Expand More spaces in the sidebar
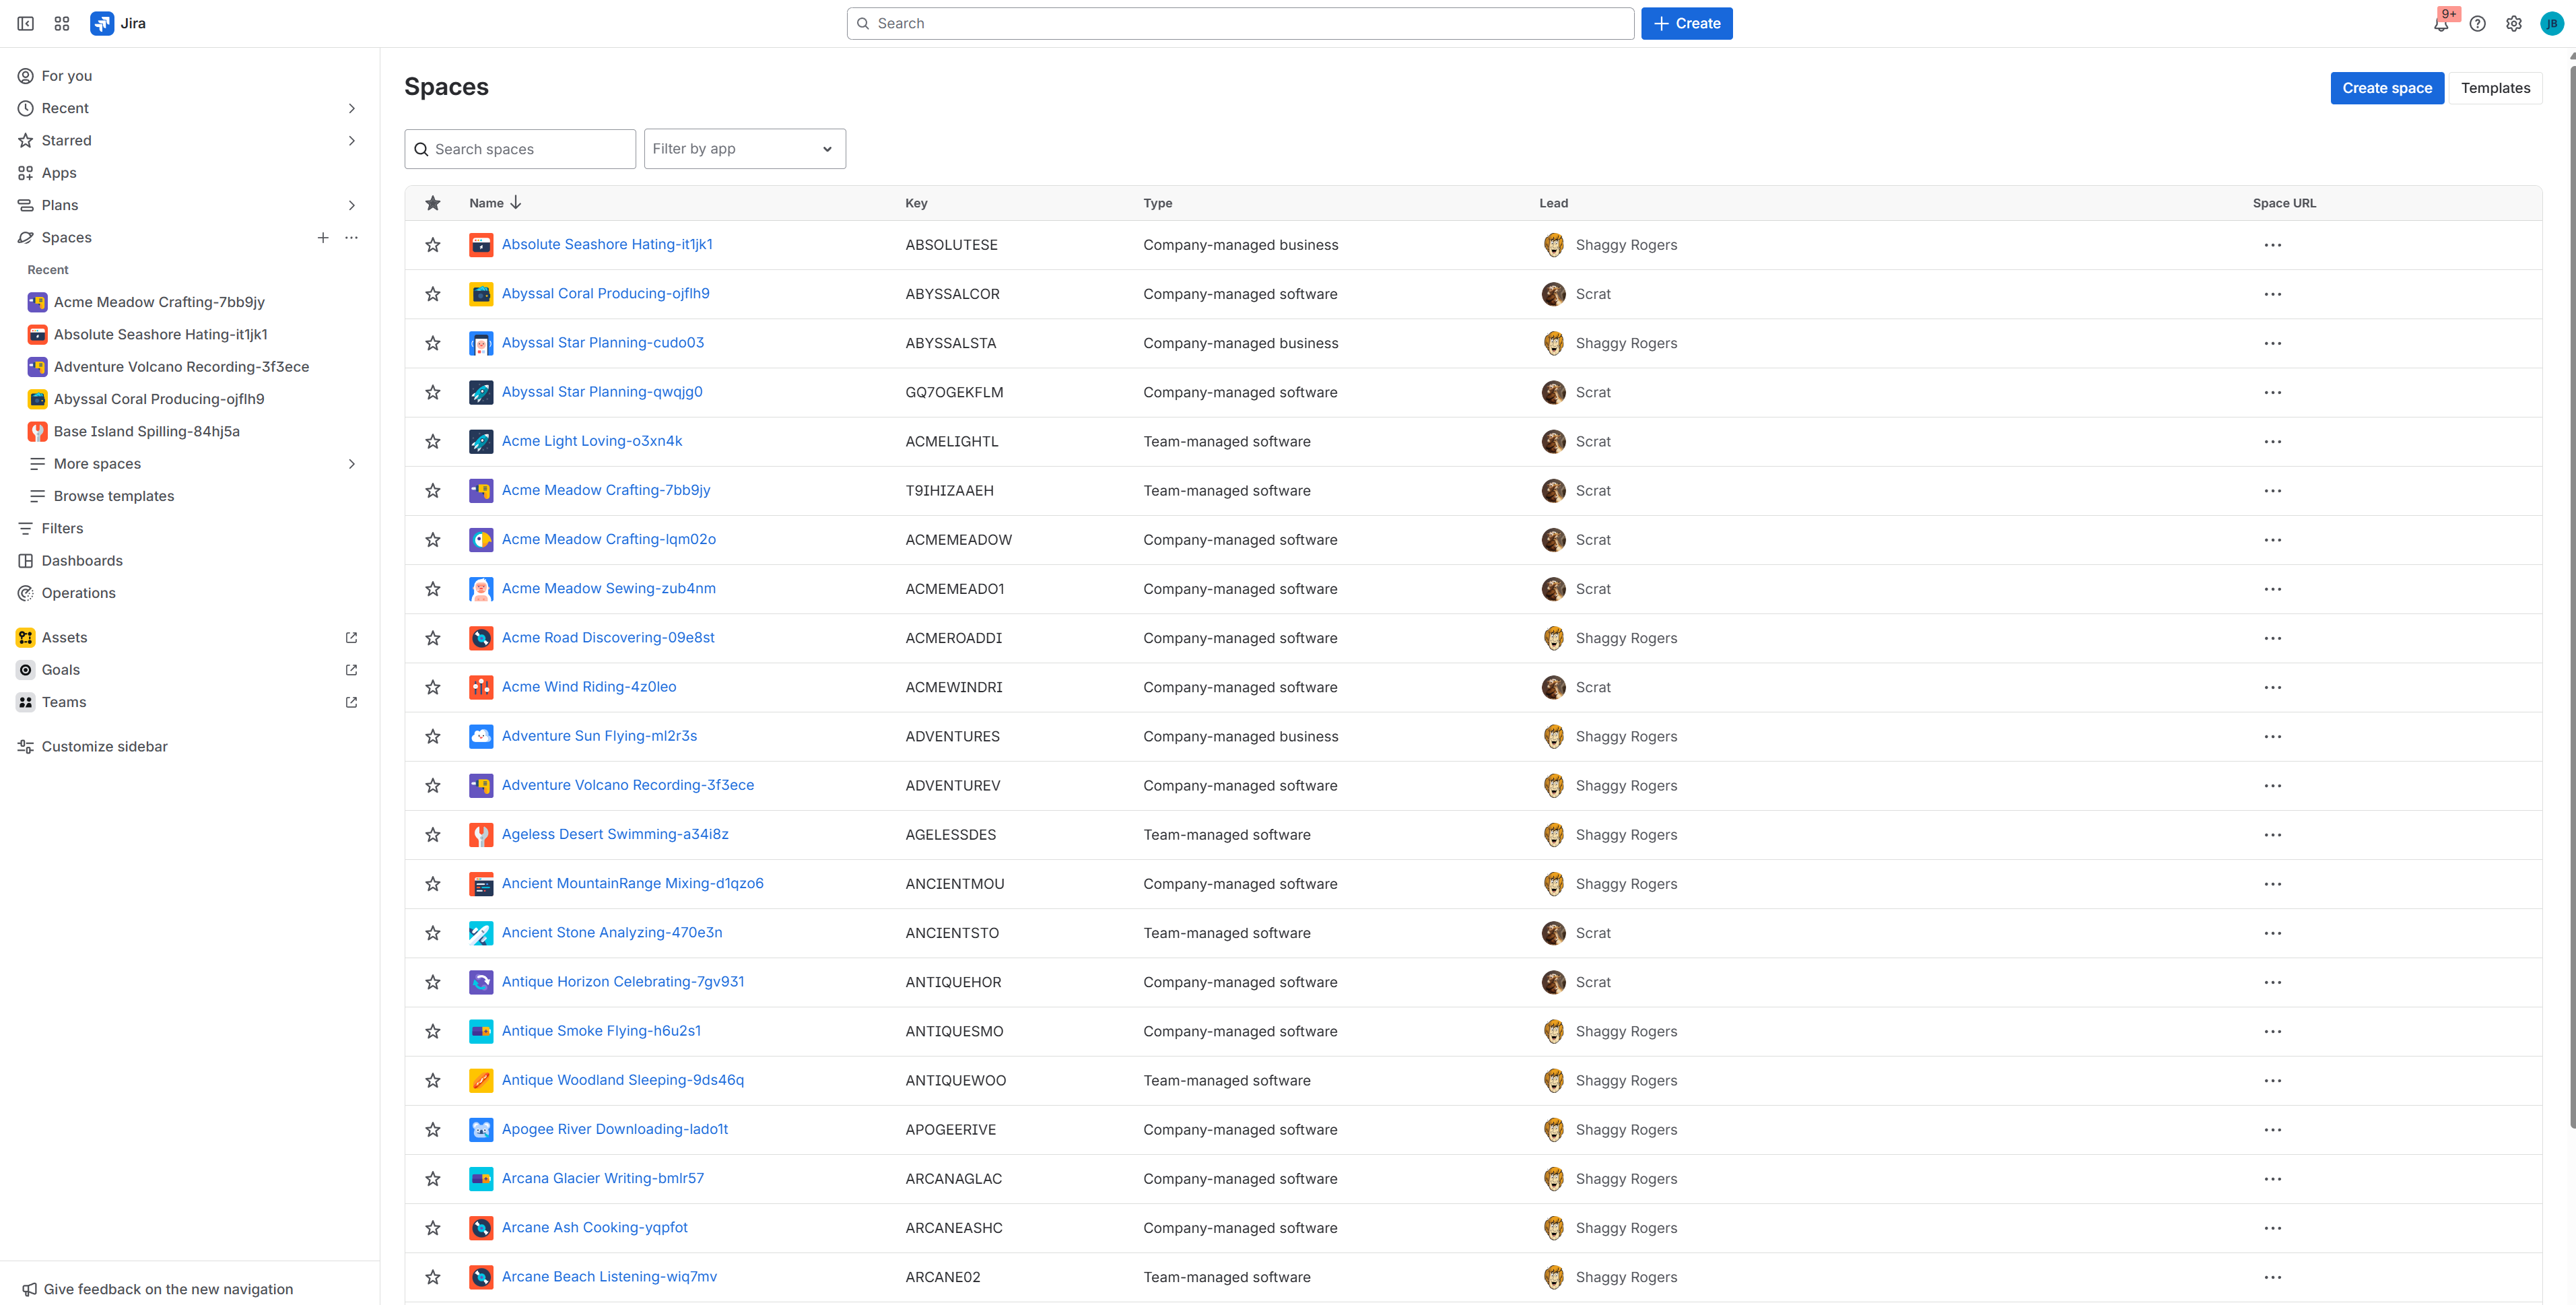 (351, 464)
